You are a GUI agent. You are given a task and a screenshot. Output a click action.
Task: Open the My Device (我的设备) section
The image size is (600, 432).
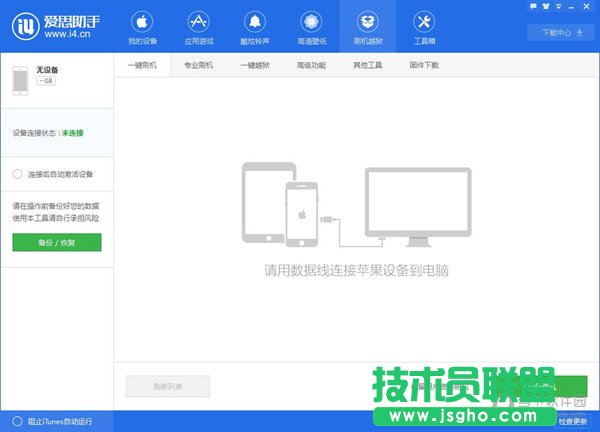(x=142, y=28)
